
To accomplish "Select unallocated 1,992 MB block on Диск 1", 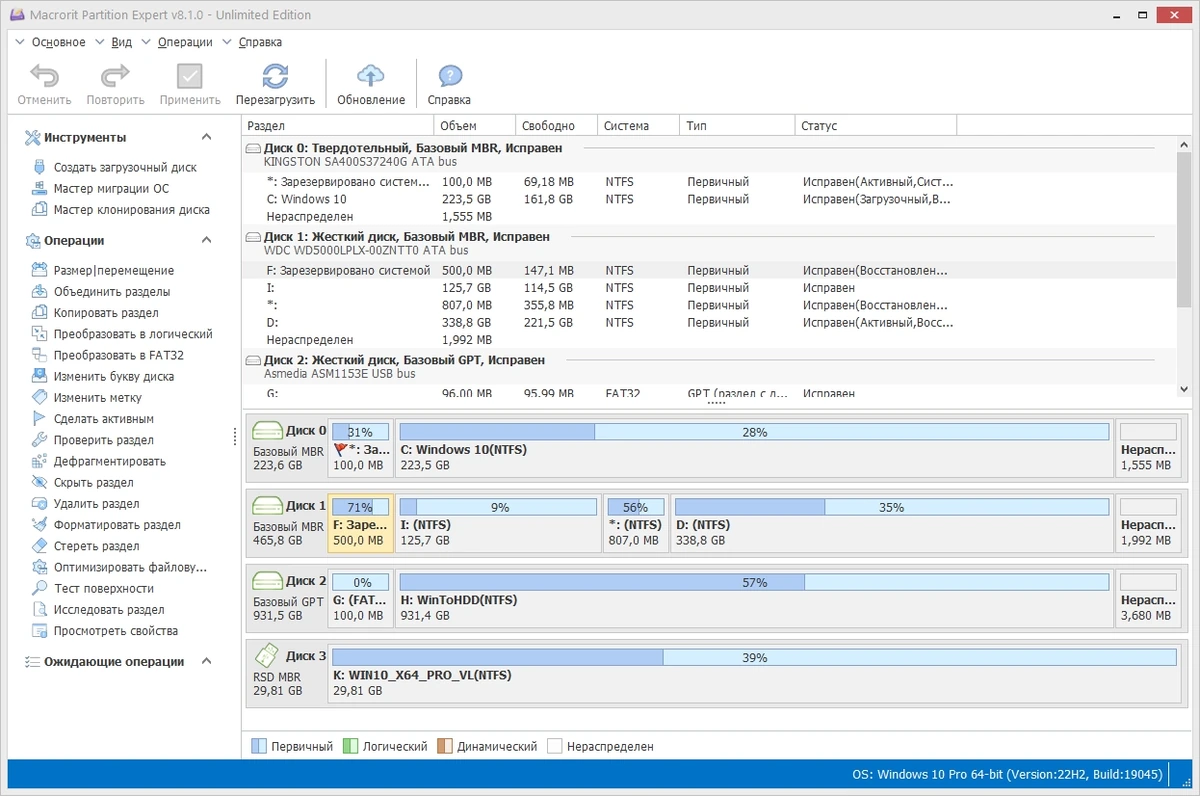I will coord(1148,522).
